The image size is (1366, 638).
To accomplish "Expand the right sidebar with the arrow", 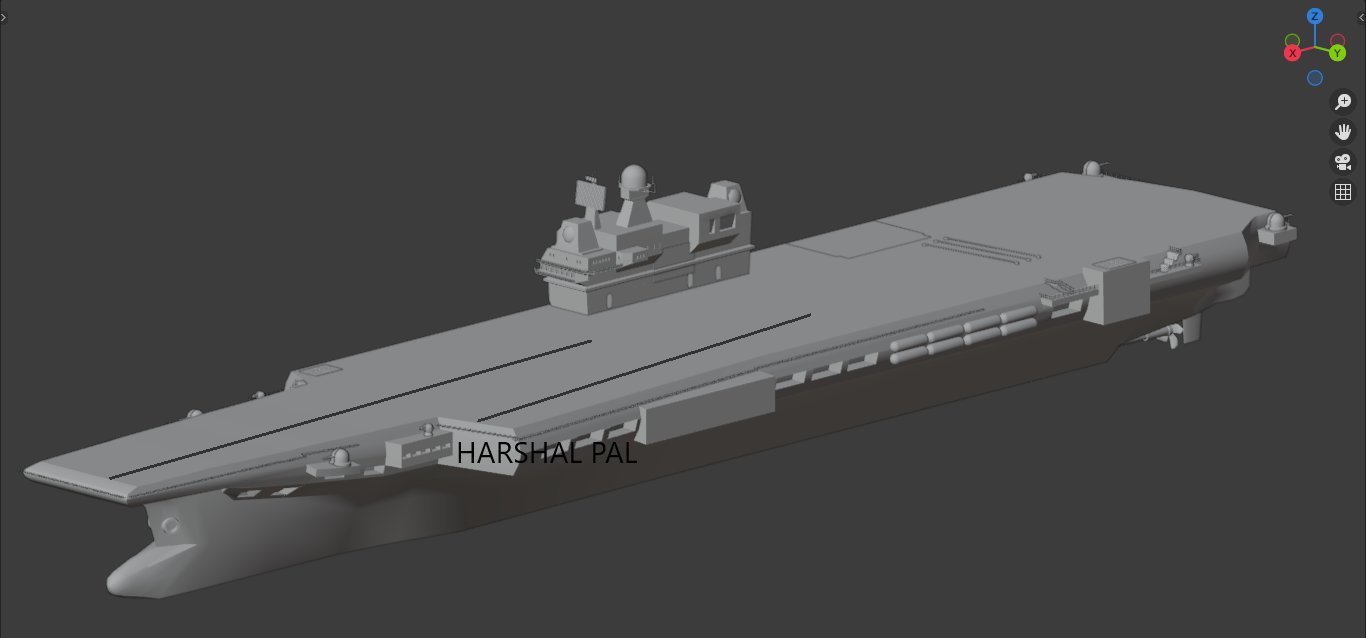I will 1361,17.
